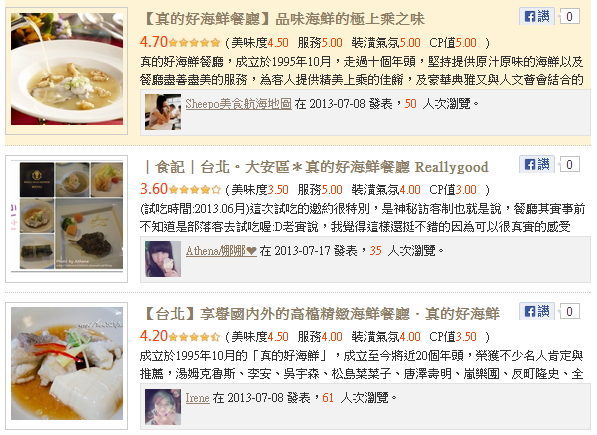This screenshot has width=597, height=435.
Task: Visit author link Athena娜娜
Action: point(221,251)
